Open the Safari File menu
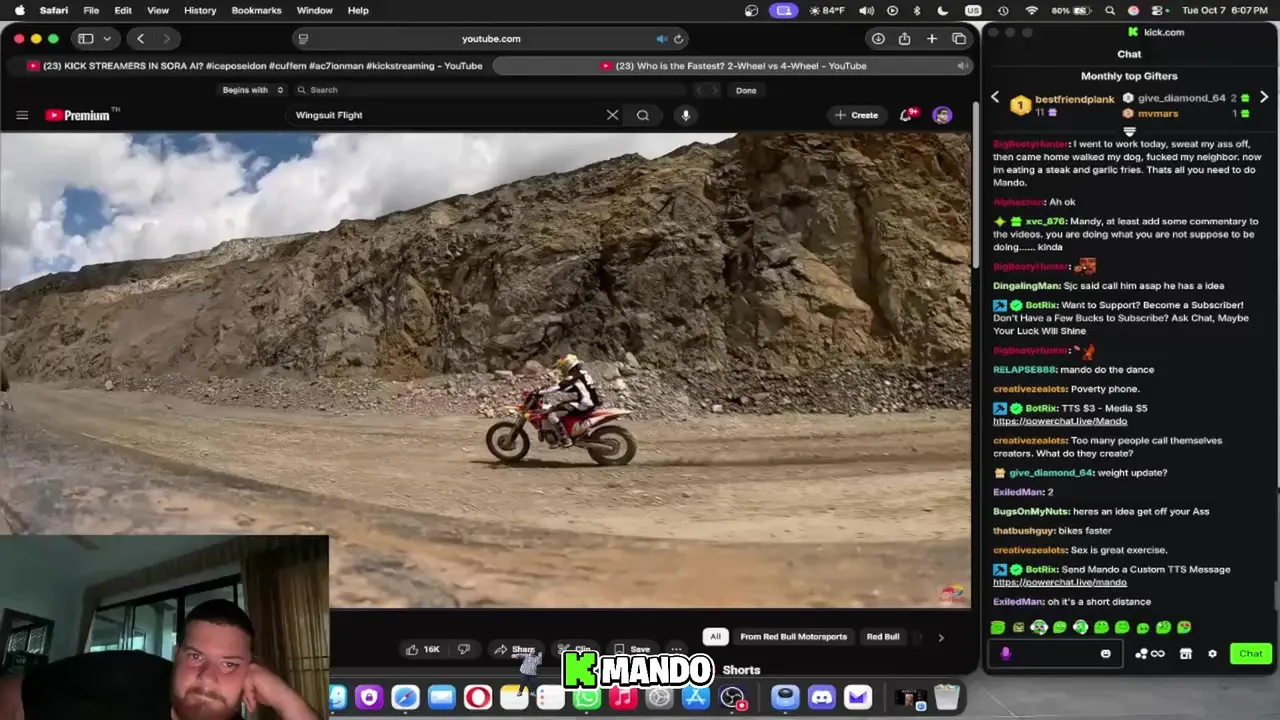Image resolution: width=1280 pixels, height=720 pixels. point(91,10)
